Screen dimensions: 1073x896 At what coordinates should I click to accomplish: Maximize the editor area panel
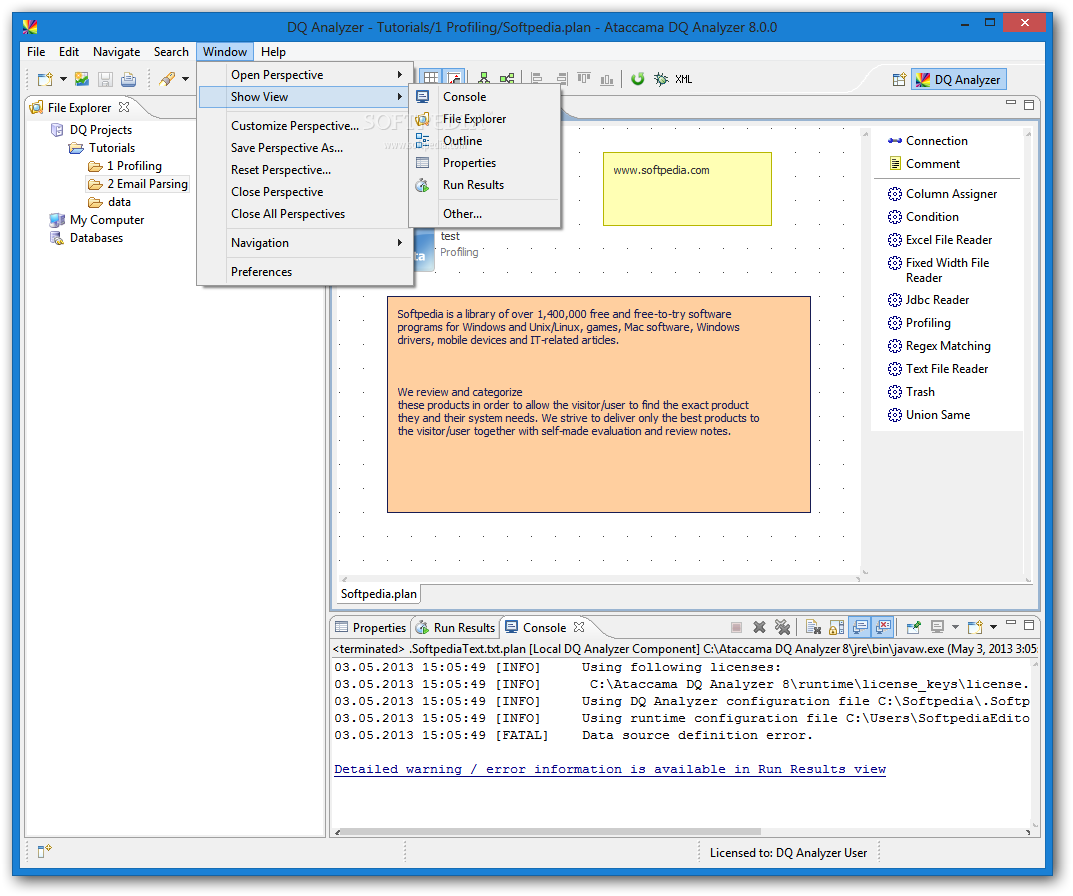(1029, 105)
